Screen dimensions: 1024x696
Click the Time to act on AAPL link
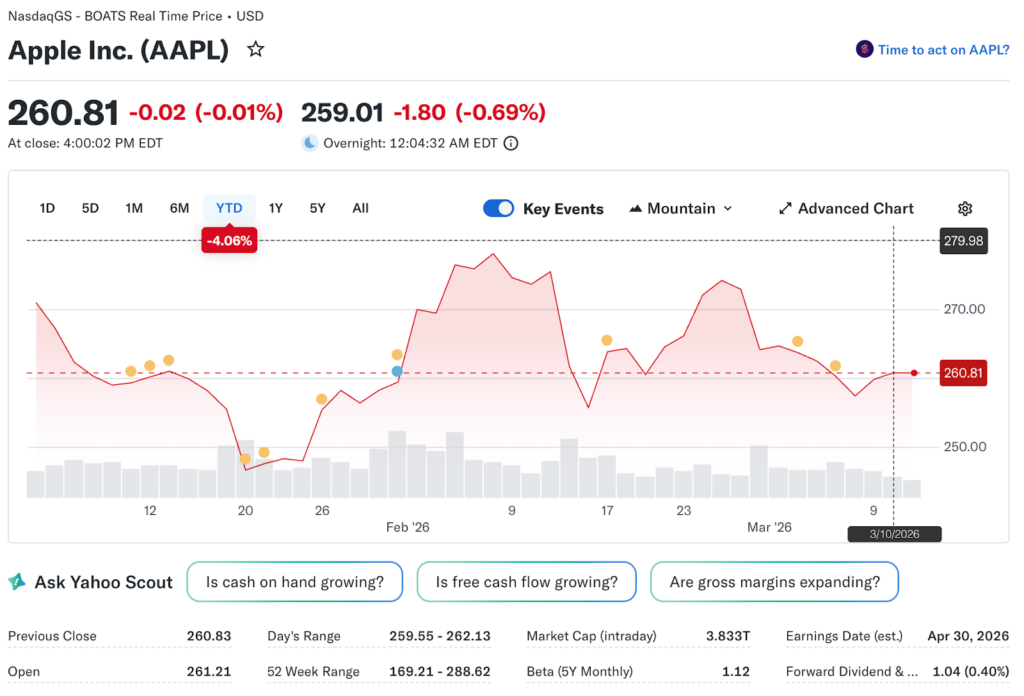(x=943, y=49)
